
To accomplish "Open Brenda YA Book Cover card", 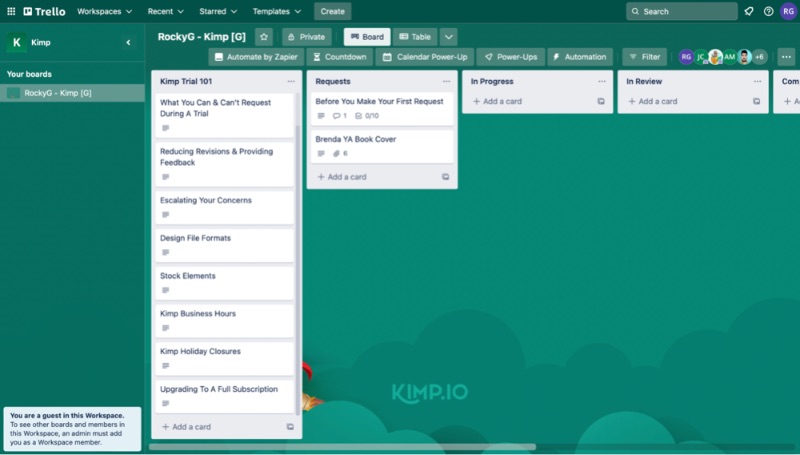I will click(382, 146).
